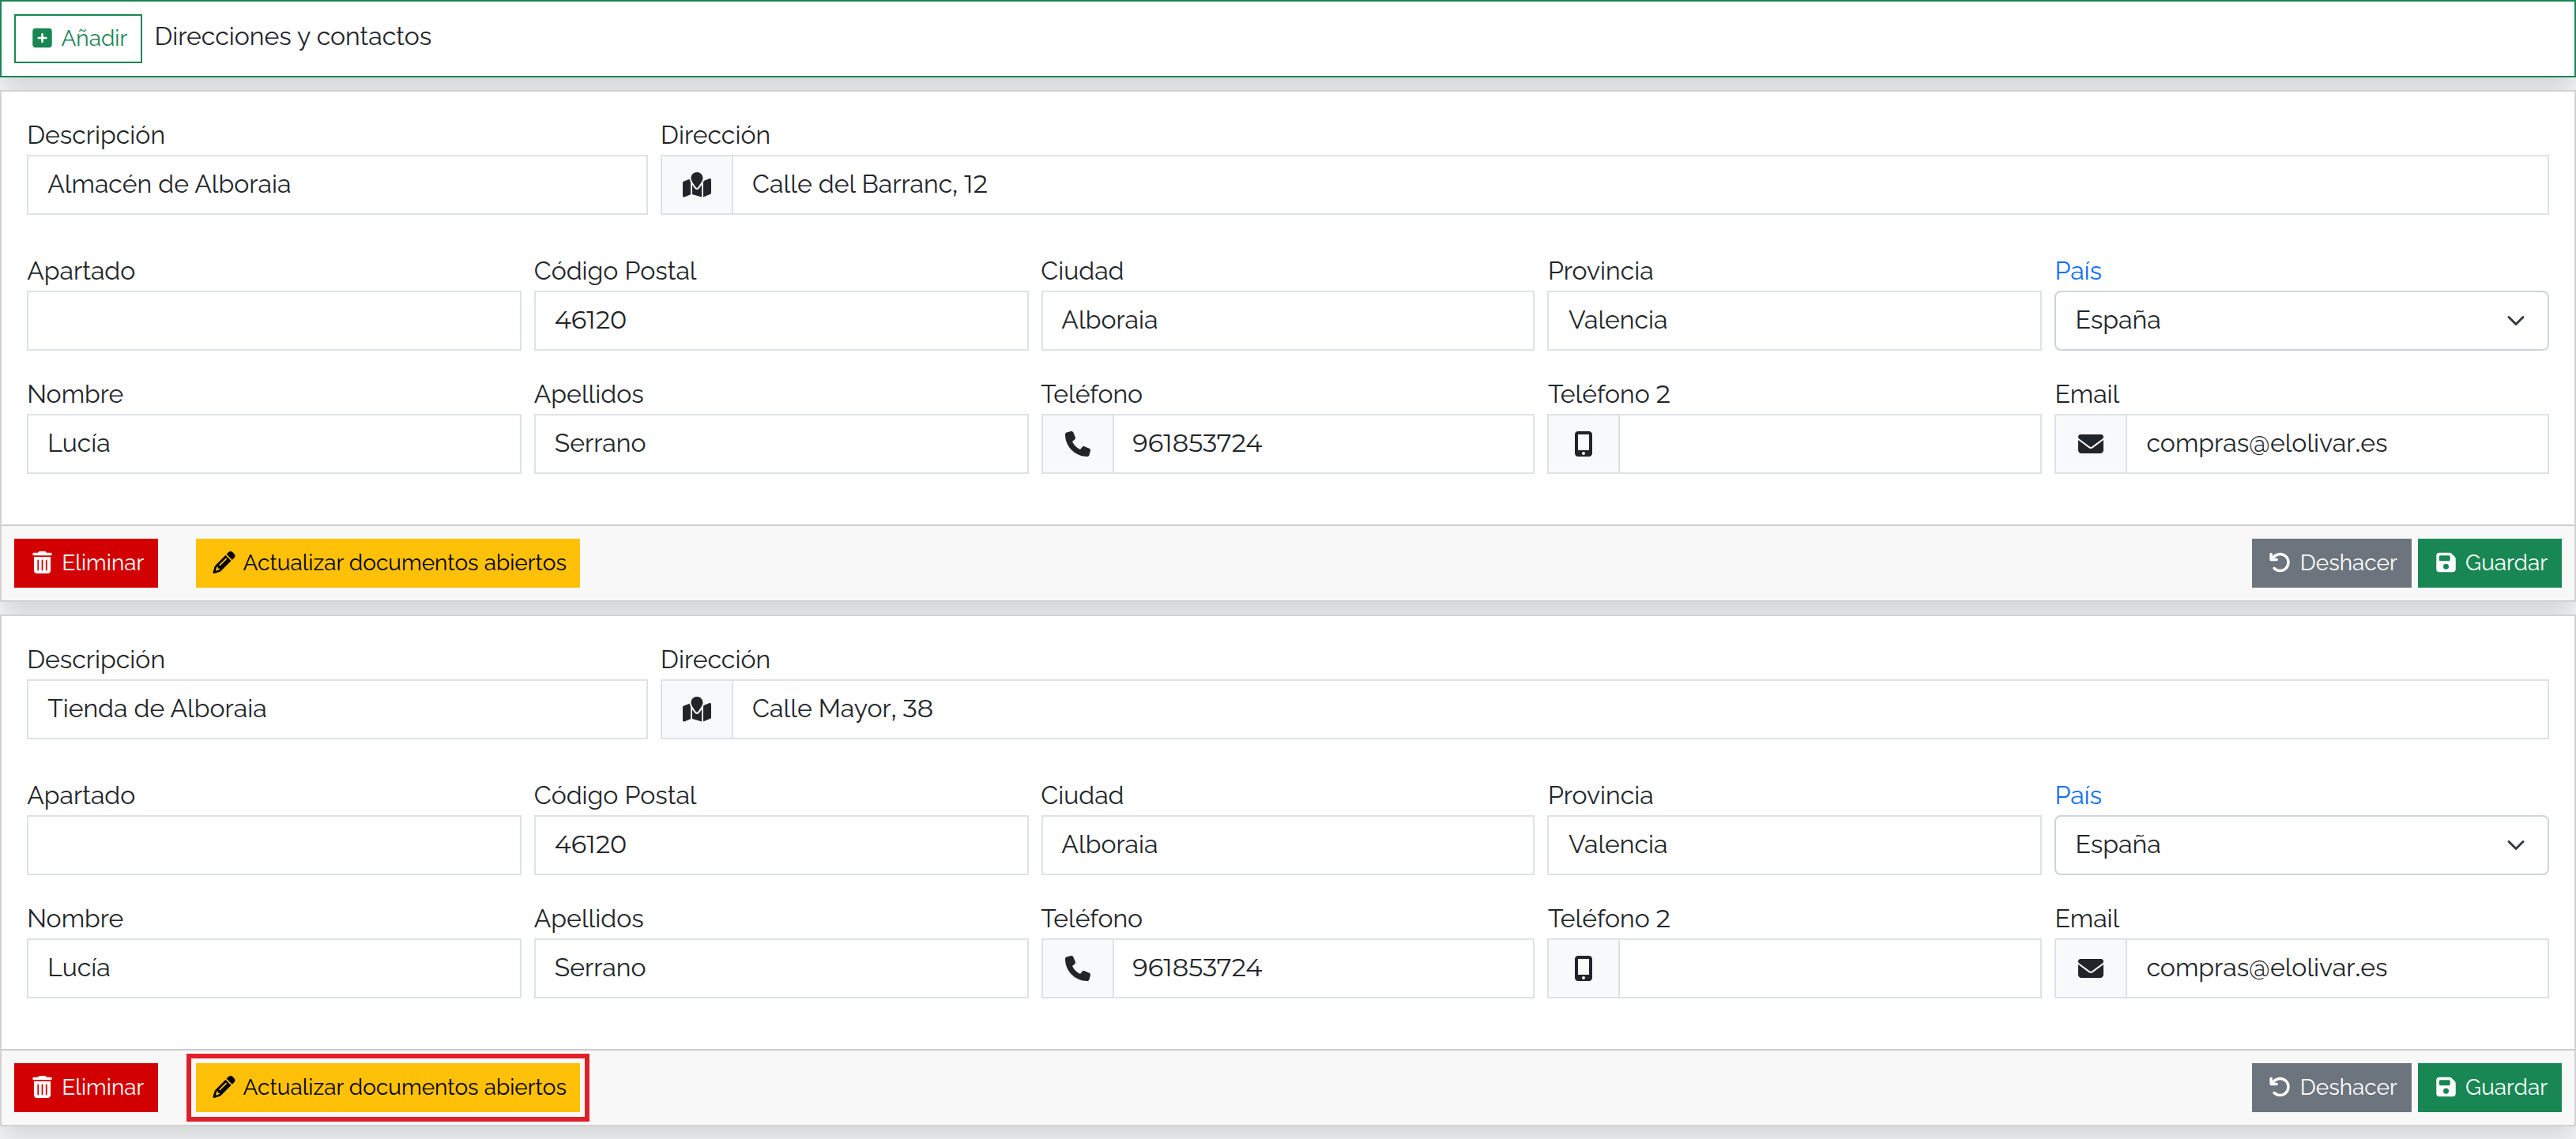Edit Apellidos Serrano in Almacén card
The height and width of the screenshot is (1139, 2576).
(x=781, y=444)
